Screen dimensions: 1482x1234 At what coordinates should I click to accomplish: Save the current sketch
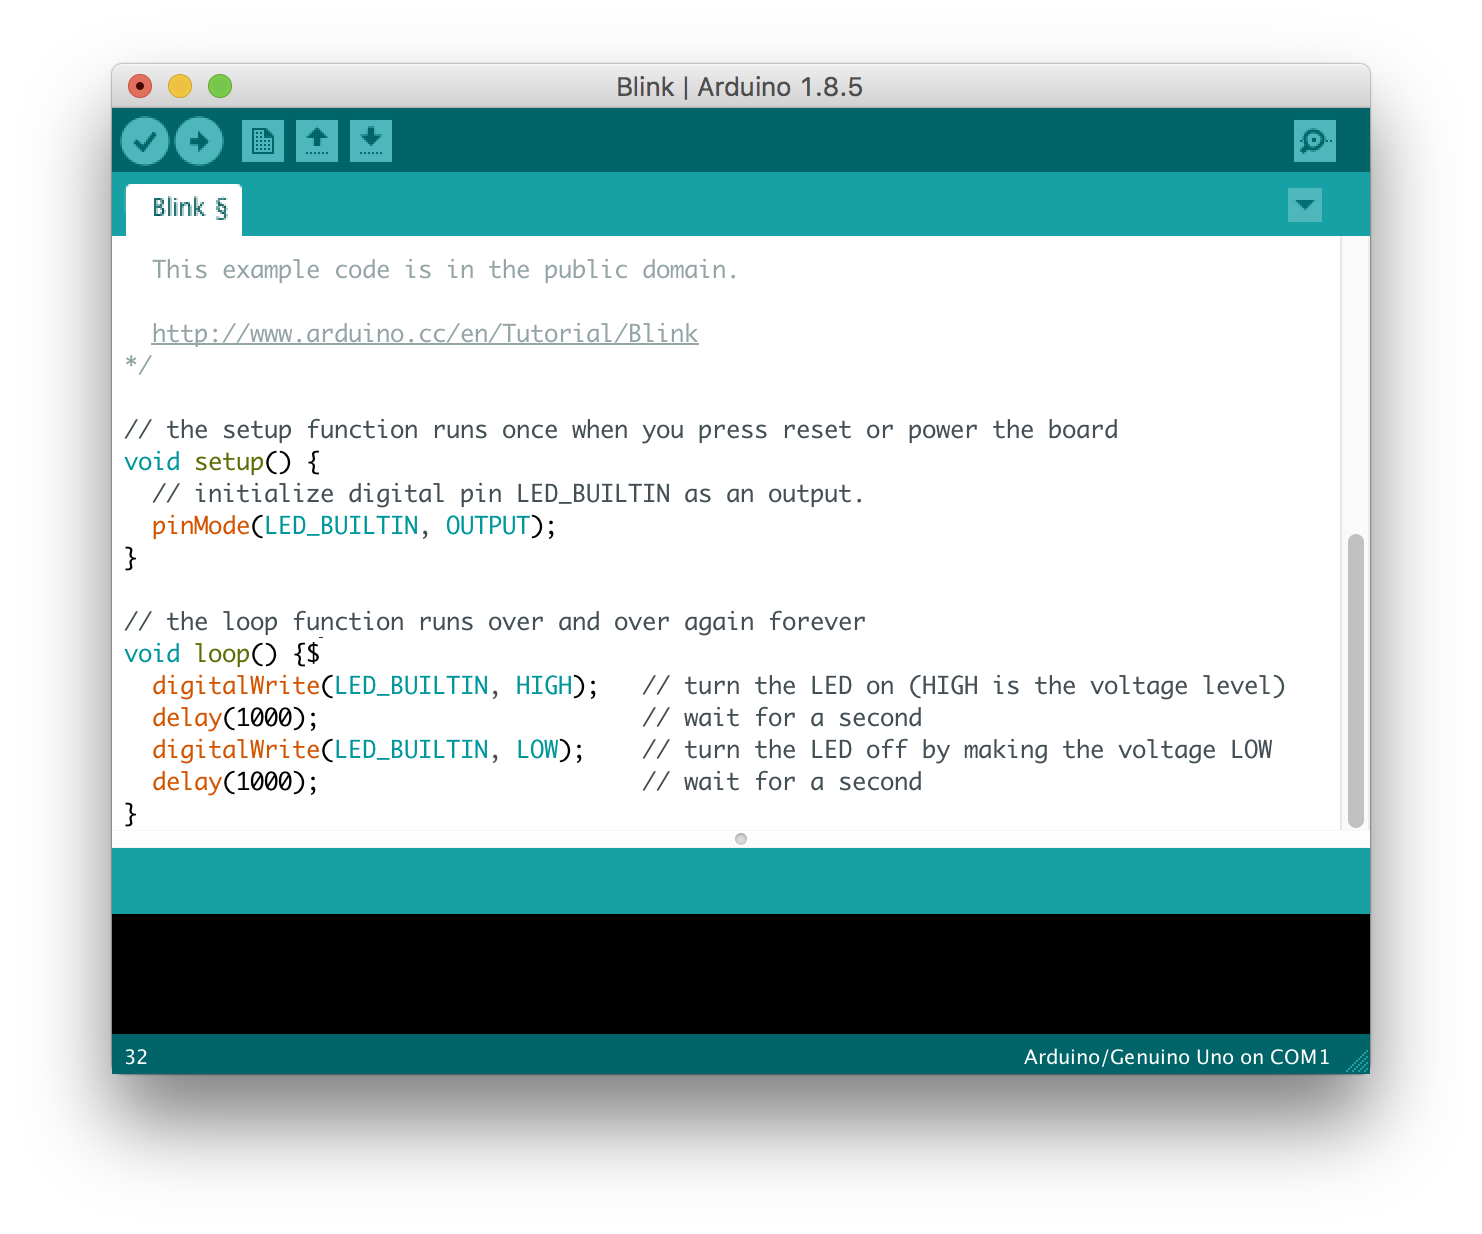click(x=370, y=140)
